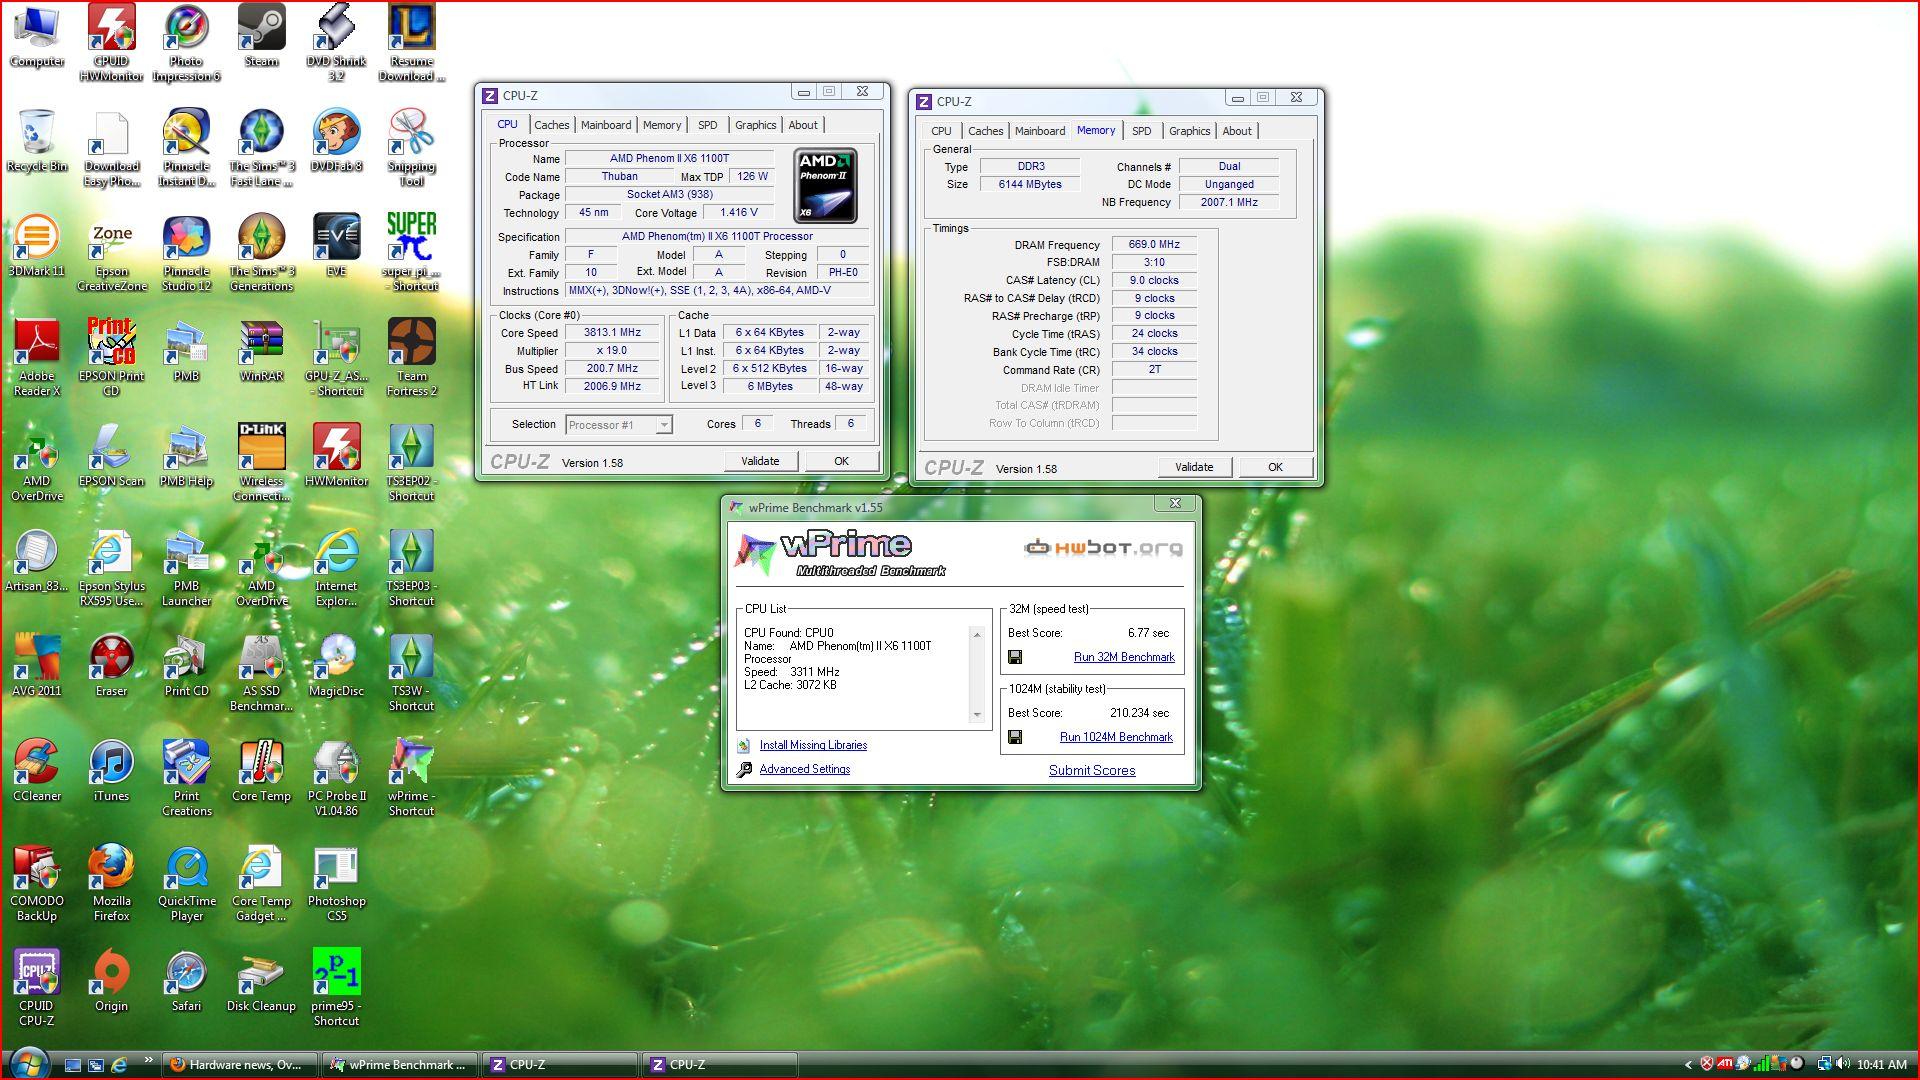Viewport: 1920px width, 1080px height.
Task: Open prime95 shortcut icon
Action: tap(336, 987)
